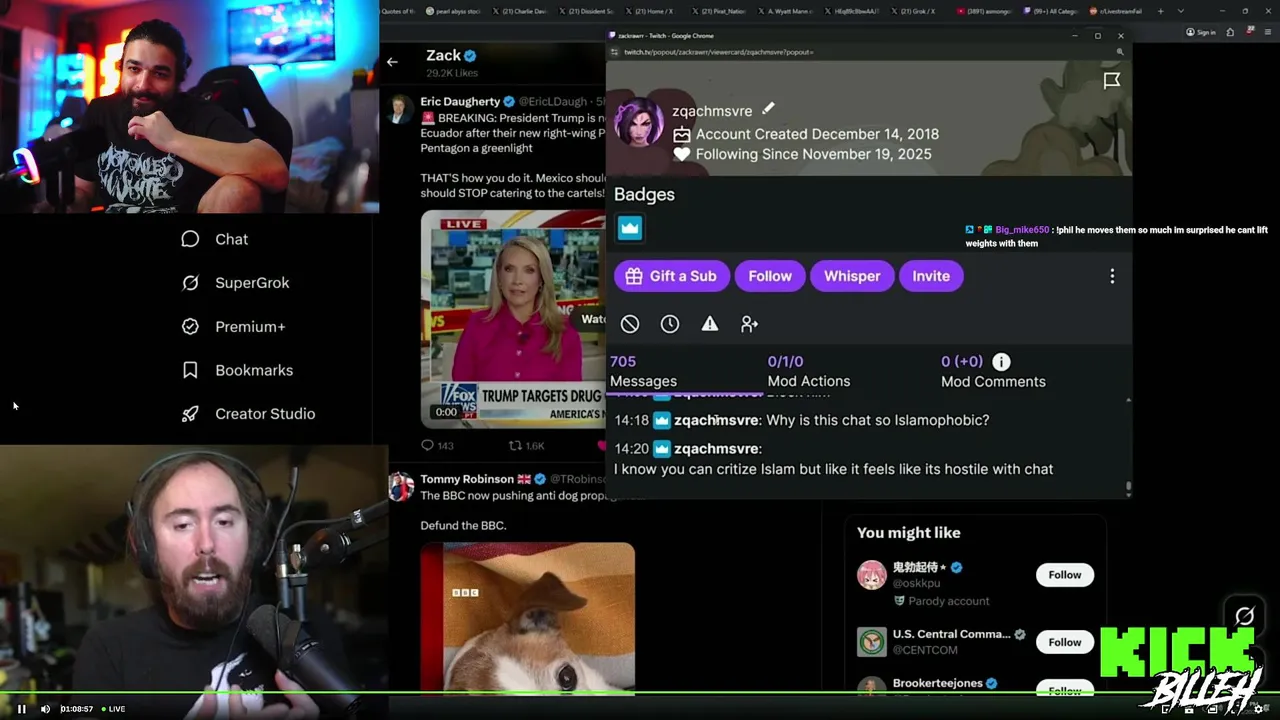Open the U.S. Central Command profile

tap(951, 634)
